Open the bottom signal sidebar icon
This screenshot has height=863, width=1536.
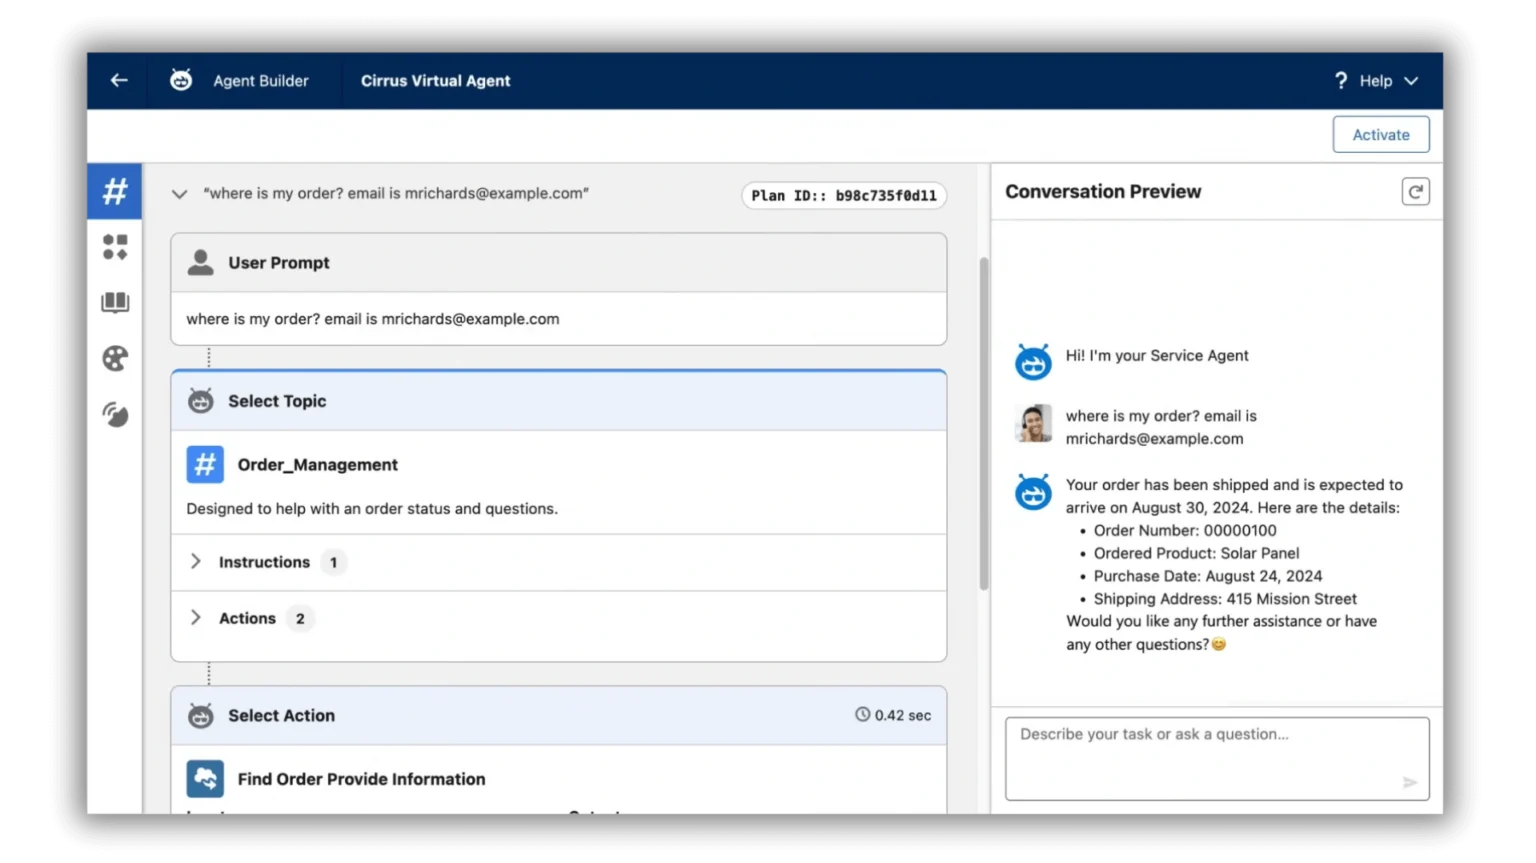[x=115, y=415]
